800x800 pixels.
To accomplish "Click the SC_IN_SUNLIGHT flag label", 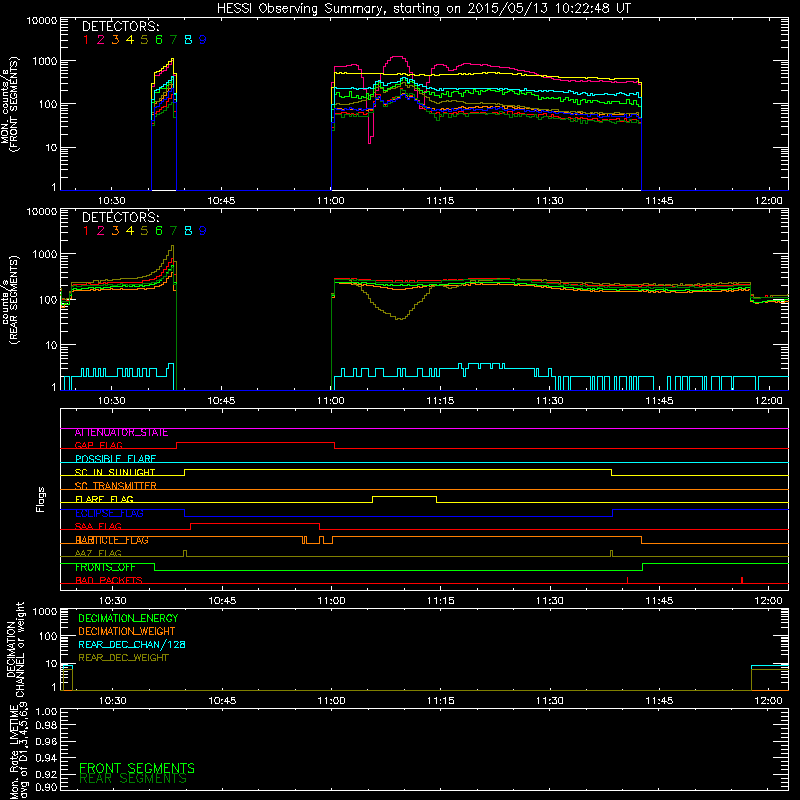I will point(115,472).
